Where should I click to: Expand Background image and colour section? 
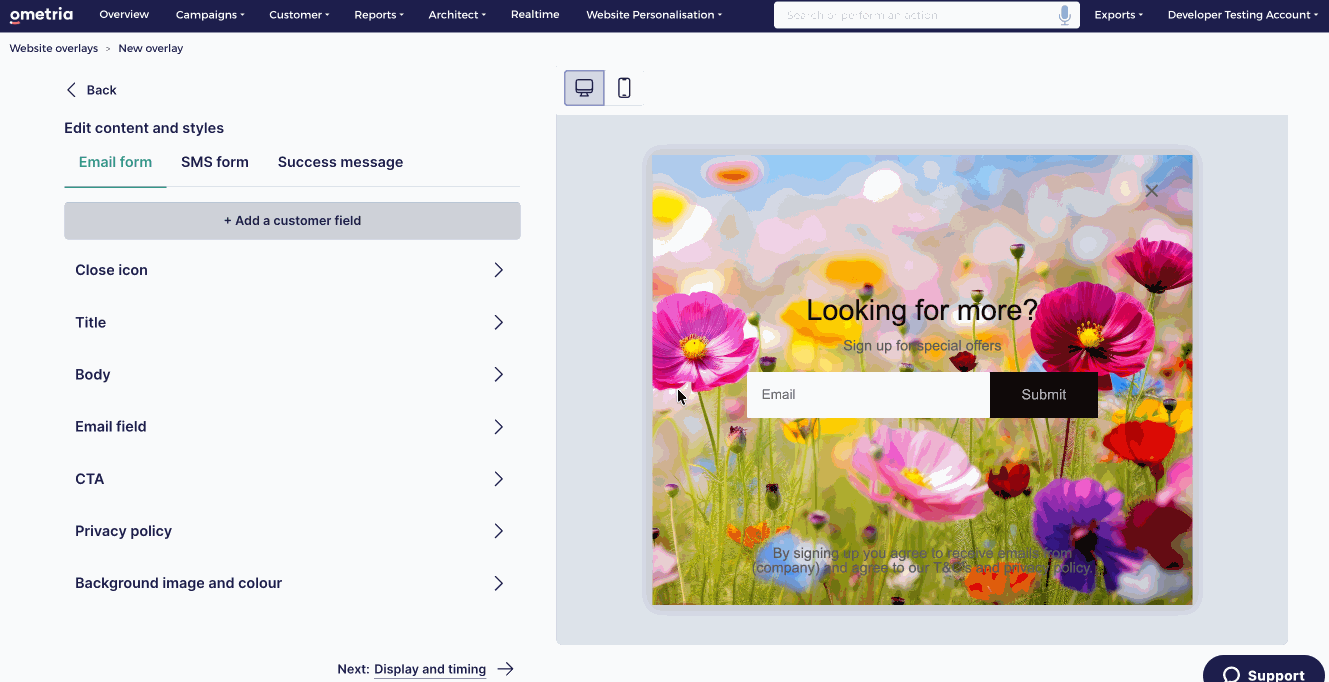(292, 583)
